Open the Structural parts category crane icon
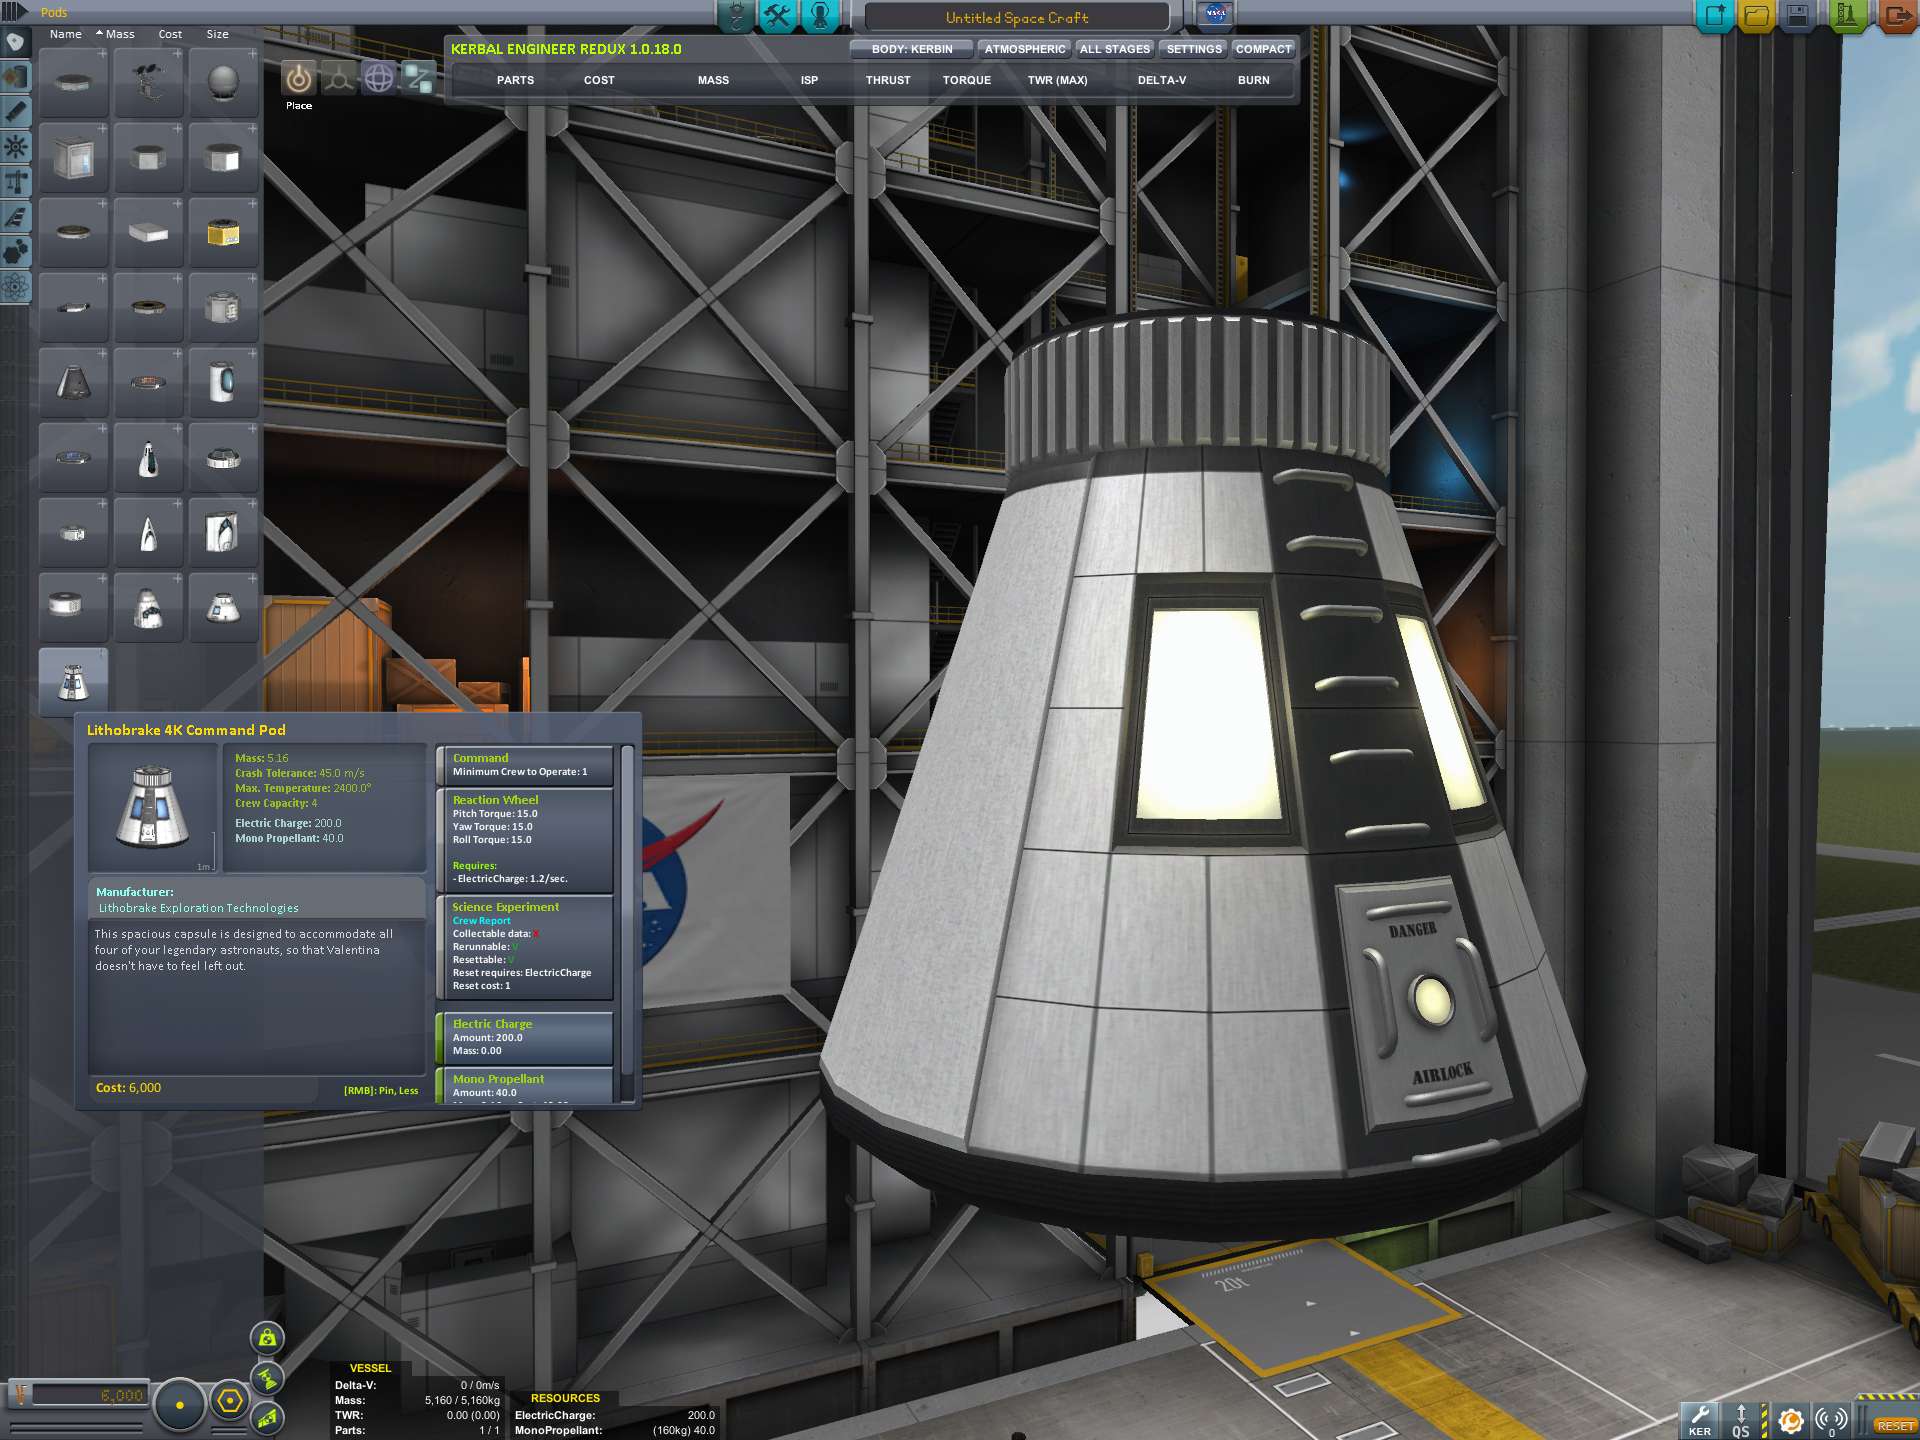 coord(15,182)
